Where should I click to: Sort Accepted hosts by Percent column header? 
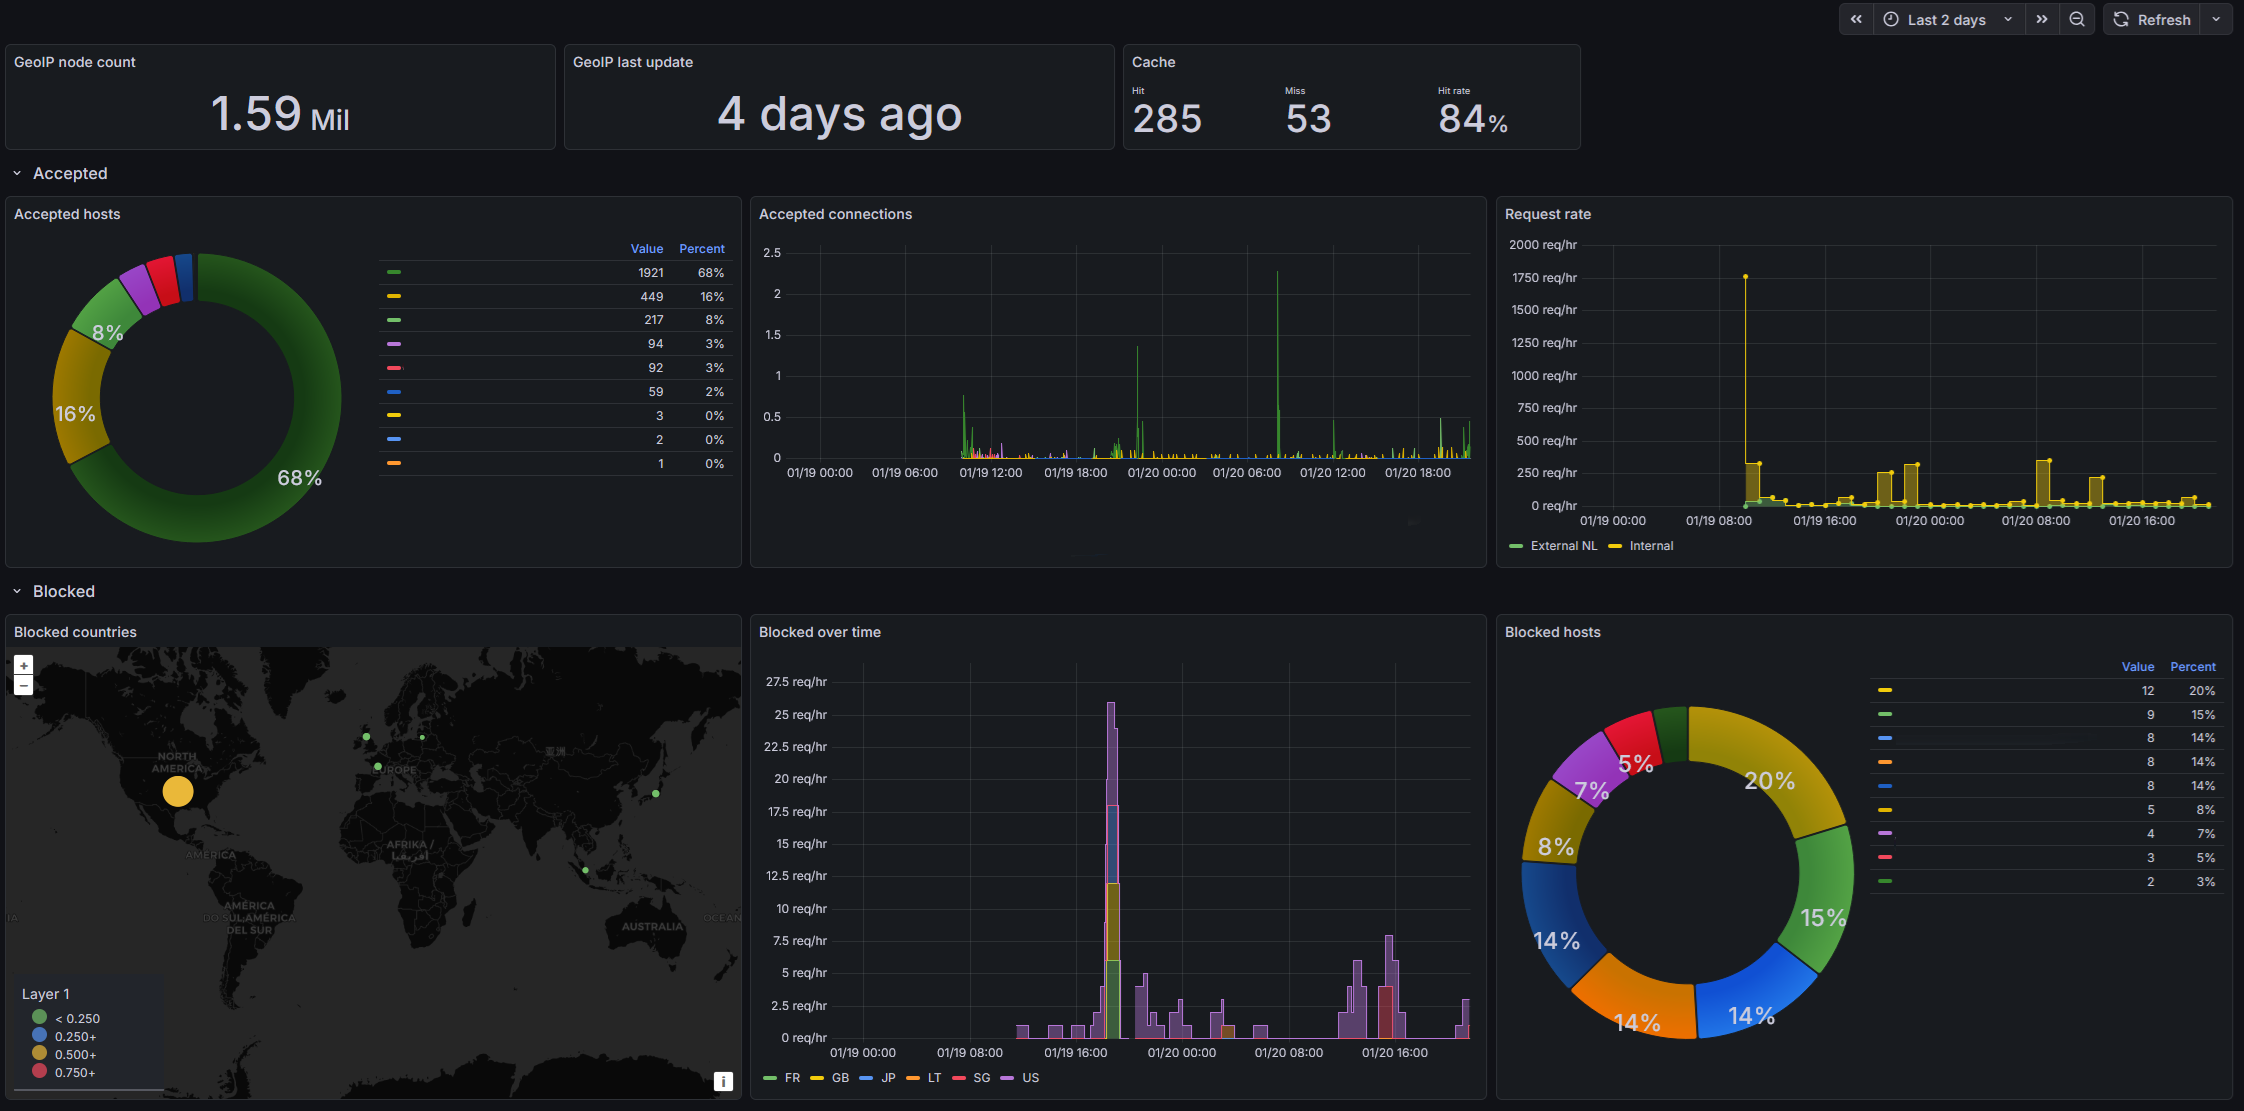pyautogui.click(x=701, y=249)
